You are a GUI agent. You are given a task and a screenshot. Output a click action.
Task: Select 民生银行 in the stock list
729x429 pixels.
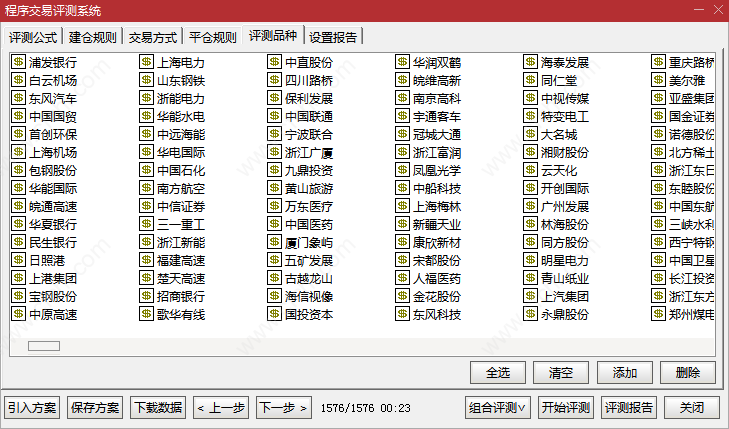click(53, 242)
